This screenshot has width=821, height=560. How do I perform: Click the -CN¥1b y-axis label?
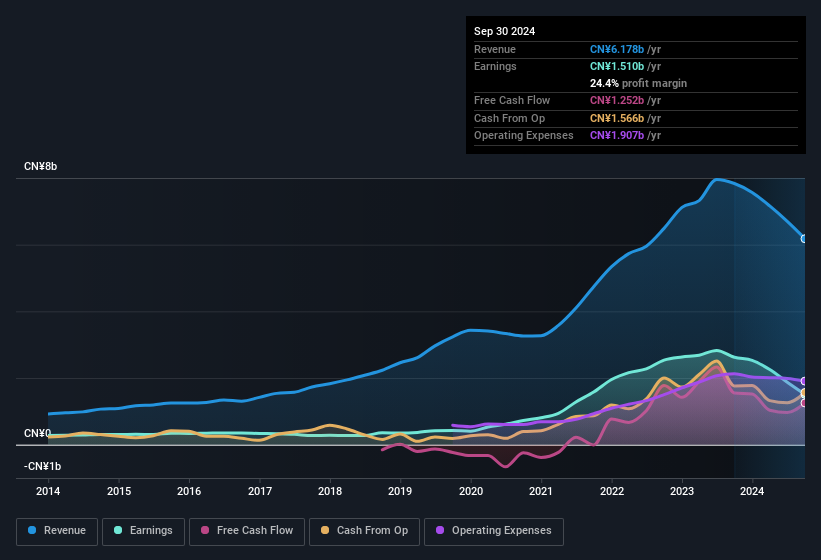pos(42,466)
